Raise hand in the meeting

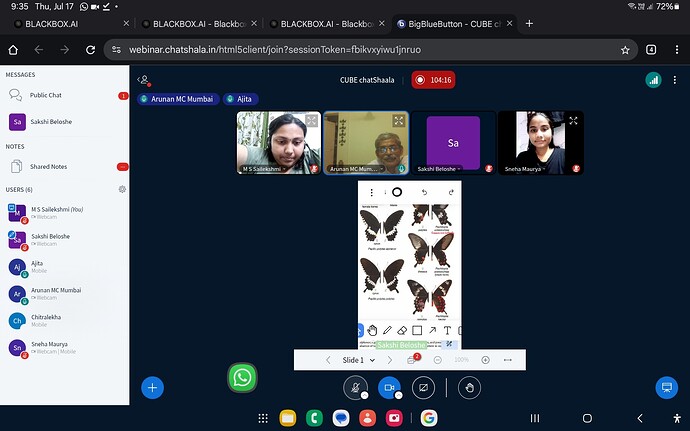coord(469,388)
